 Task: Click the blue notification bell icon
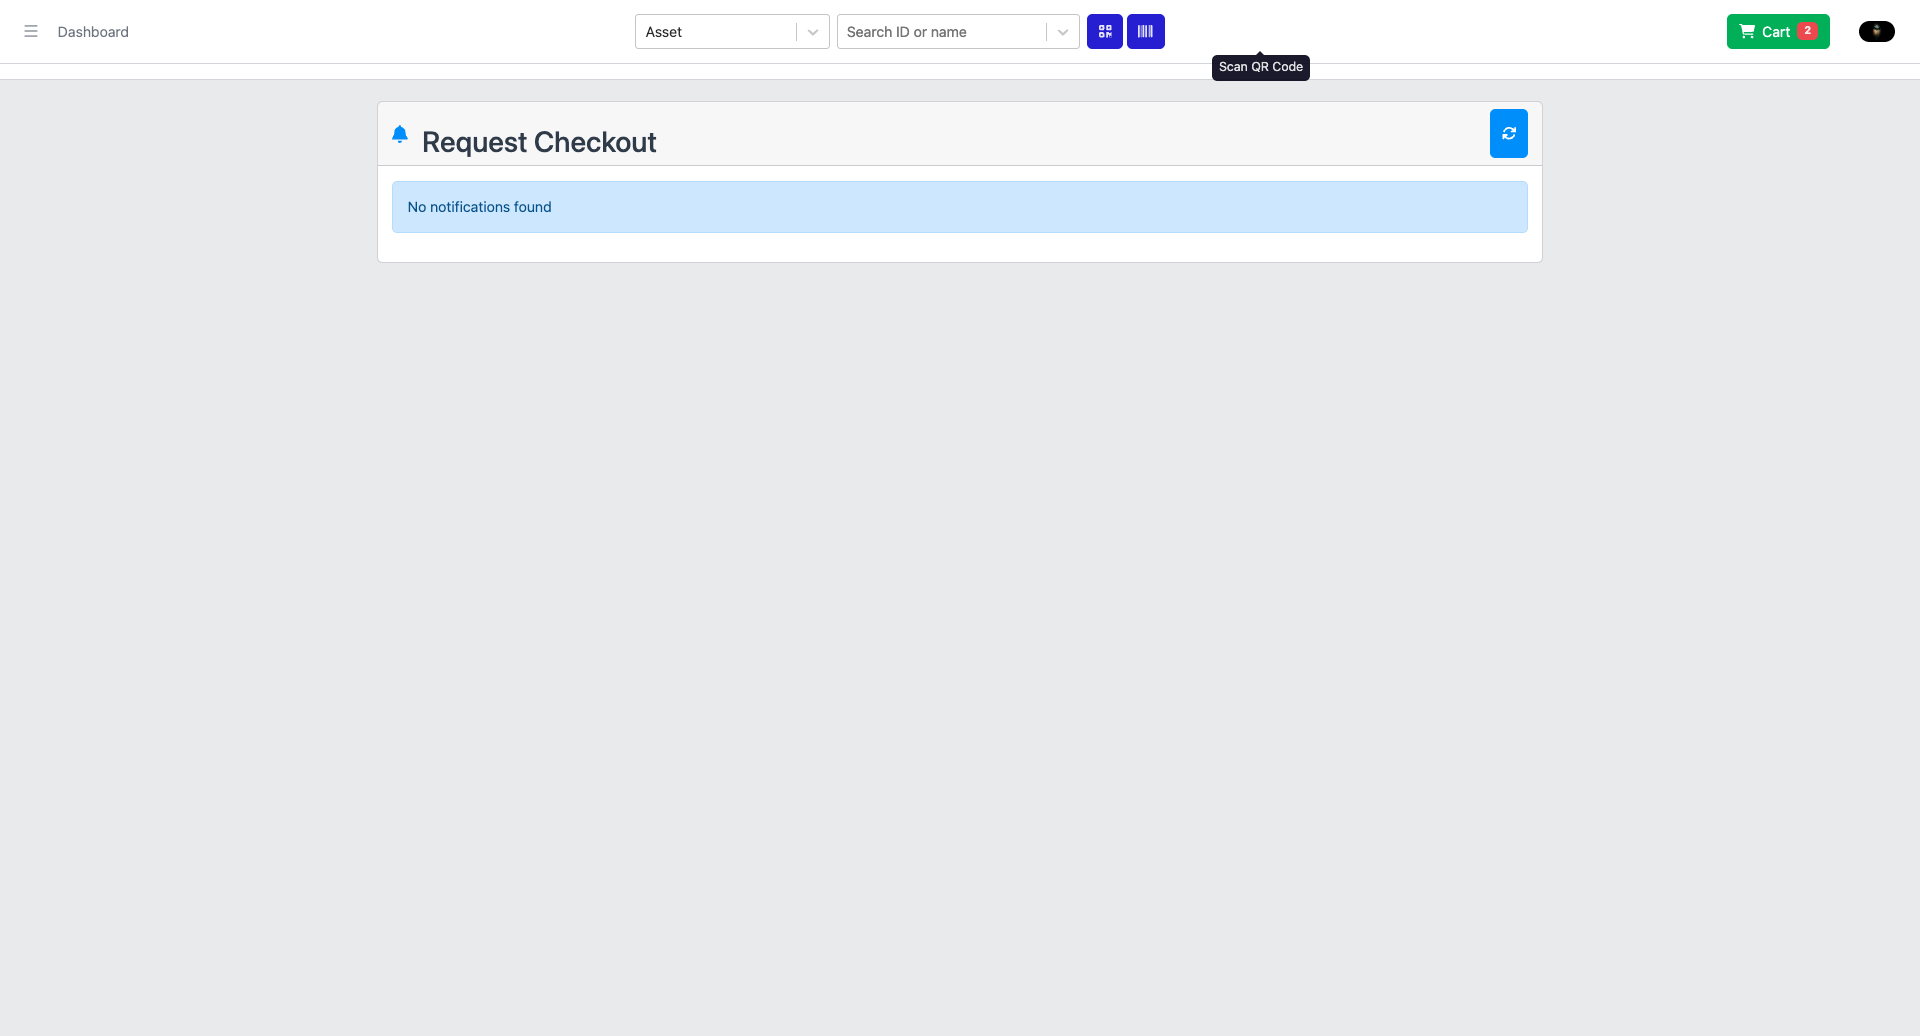click(400, 134)
